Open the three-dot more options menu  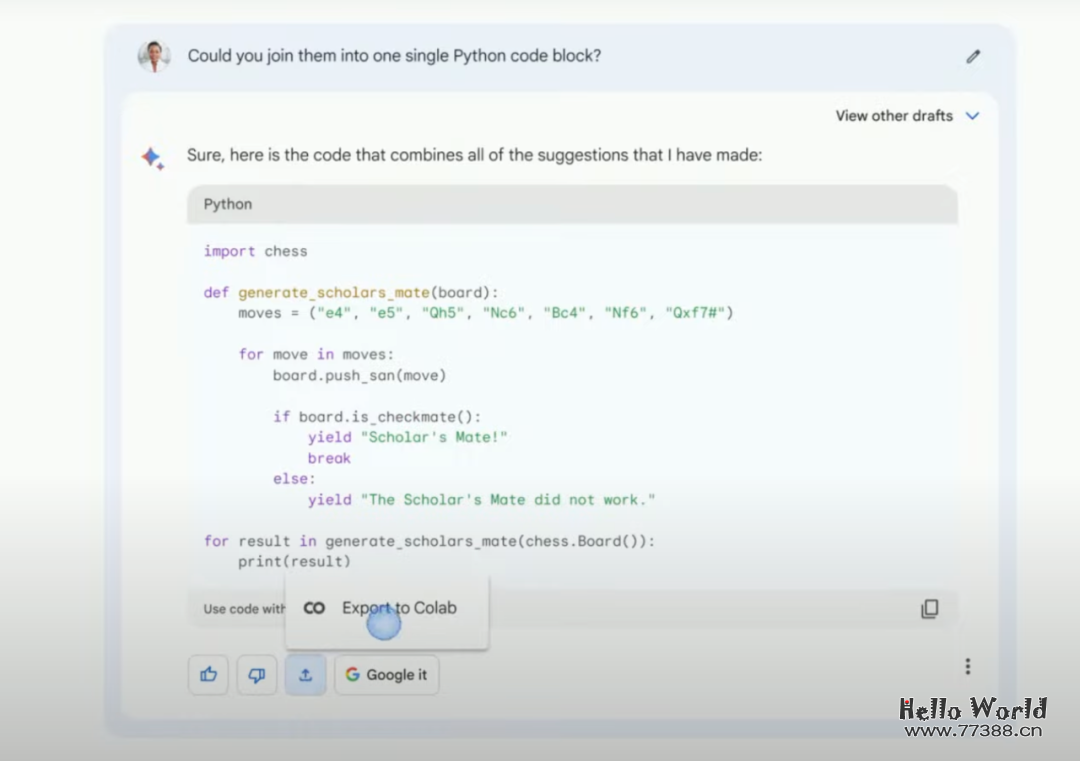click(967, 666)
